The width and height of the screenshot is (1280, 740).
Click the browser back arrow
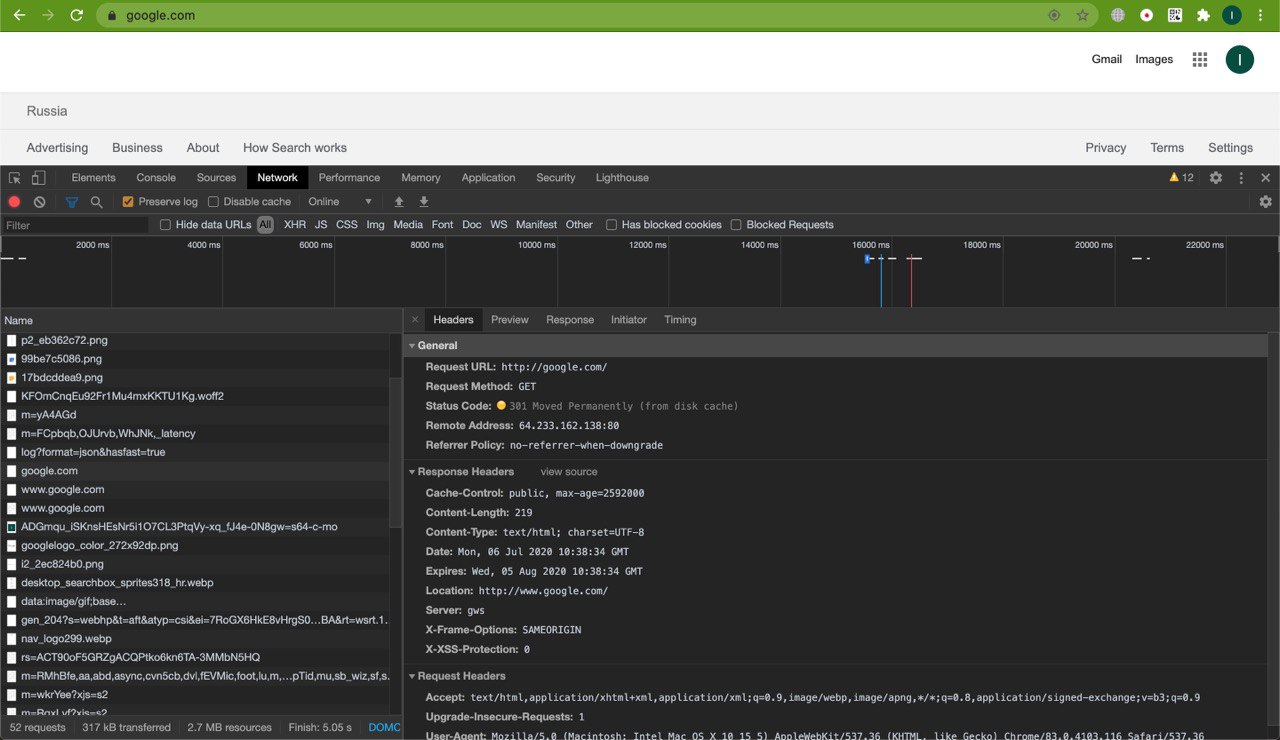pos(19,15)
